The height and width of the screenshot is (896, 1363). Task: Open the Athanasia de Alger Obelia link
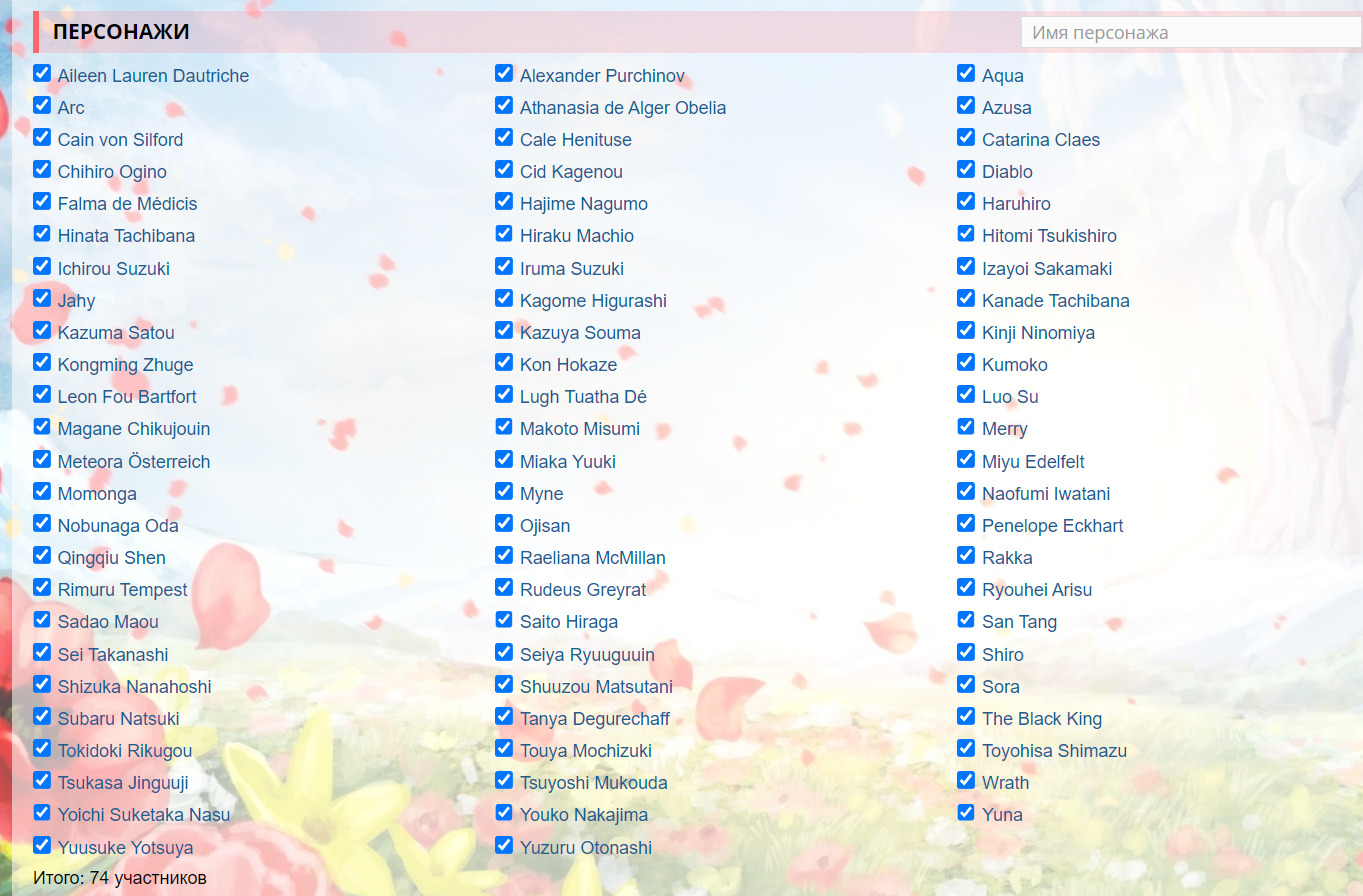(x=622, y=108)
